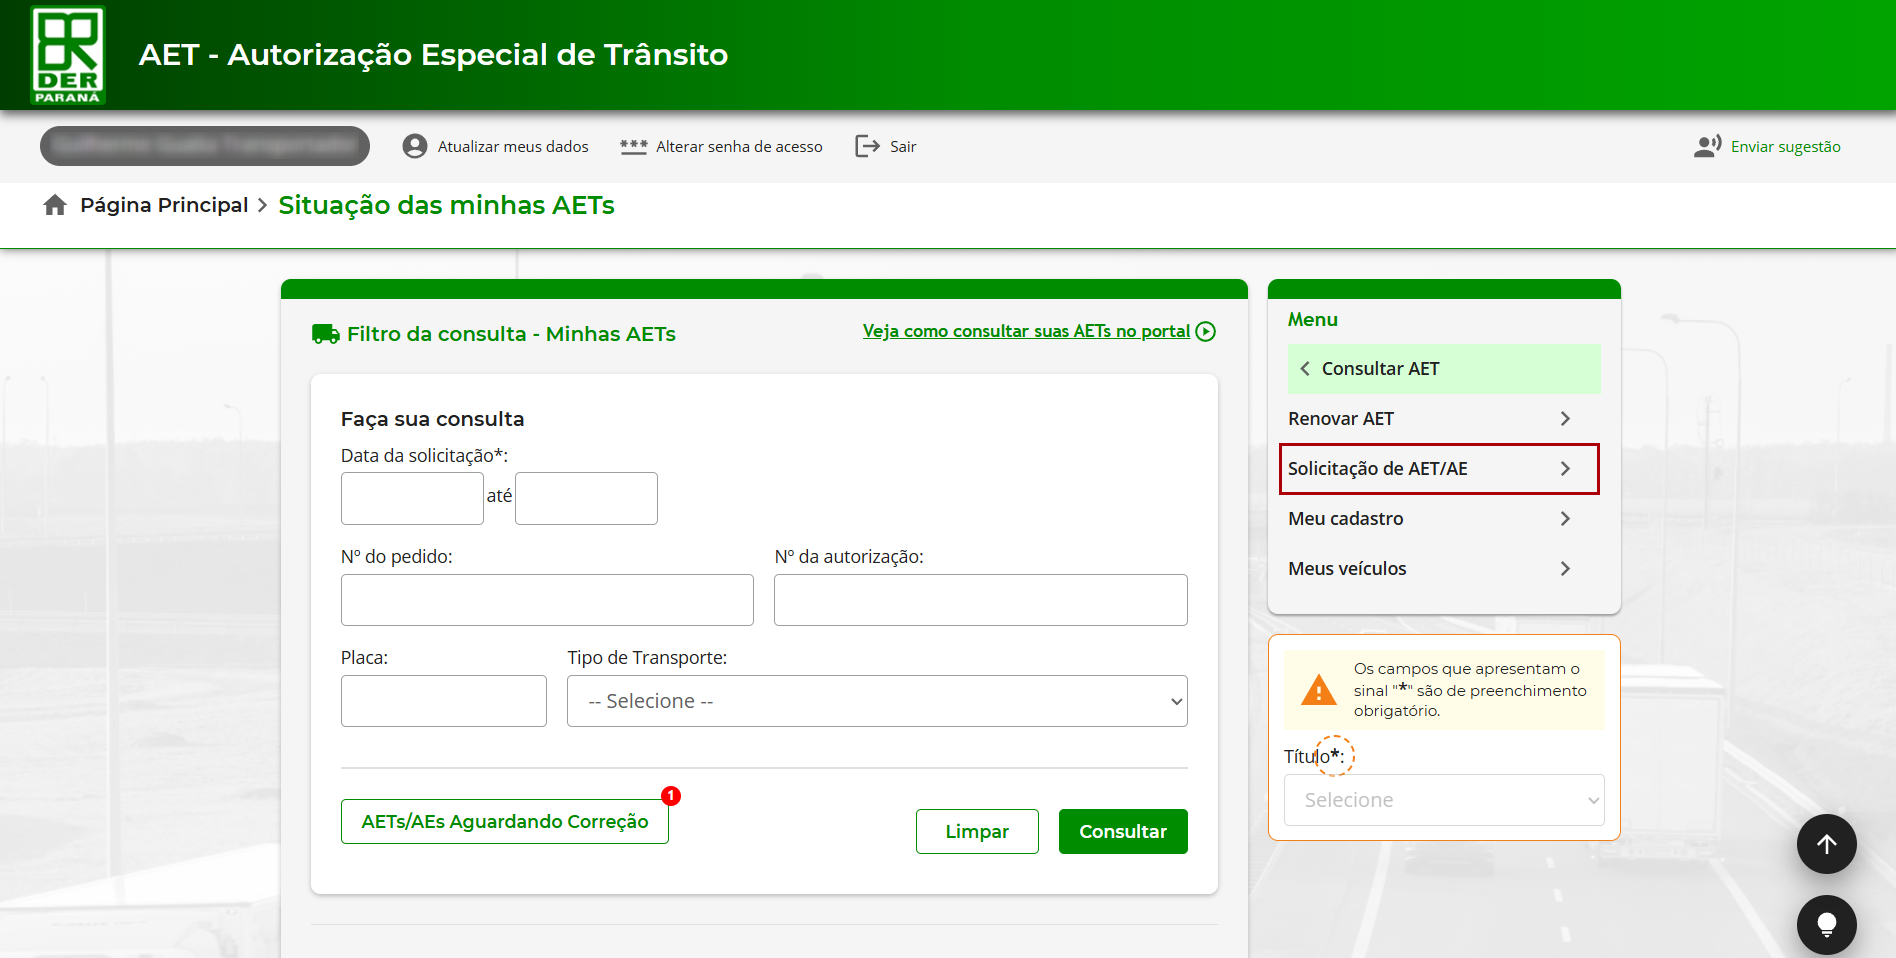The height and width of the screenshot is (958, 1896).
Task: Focus the start date field of Data da solicitação
Action: point(412,498)
